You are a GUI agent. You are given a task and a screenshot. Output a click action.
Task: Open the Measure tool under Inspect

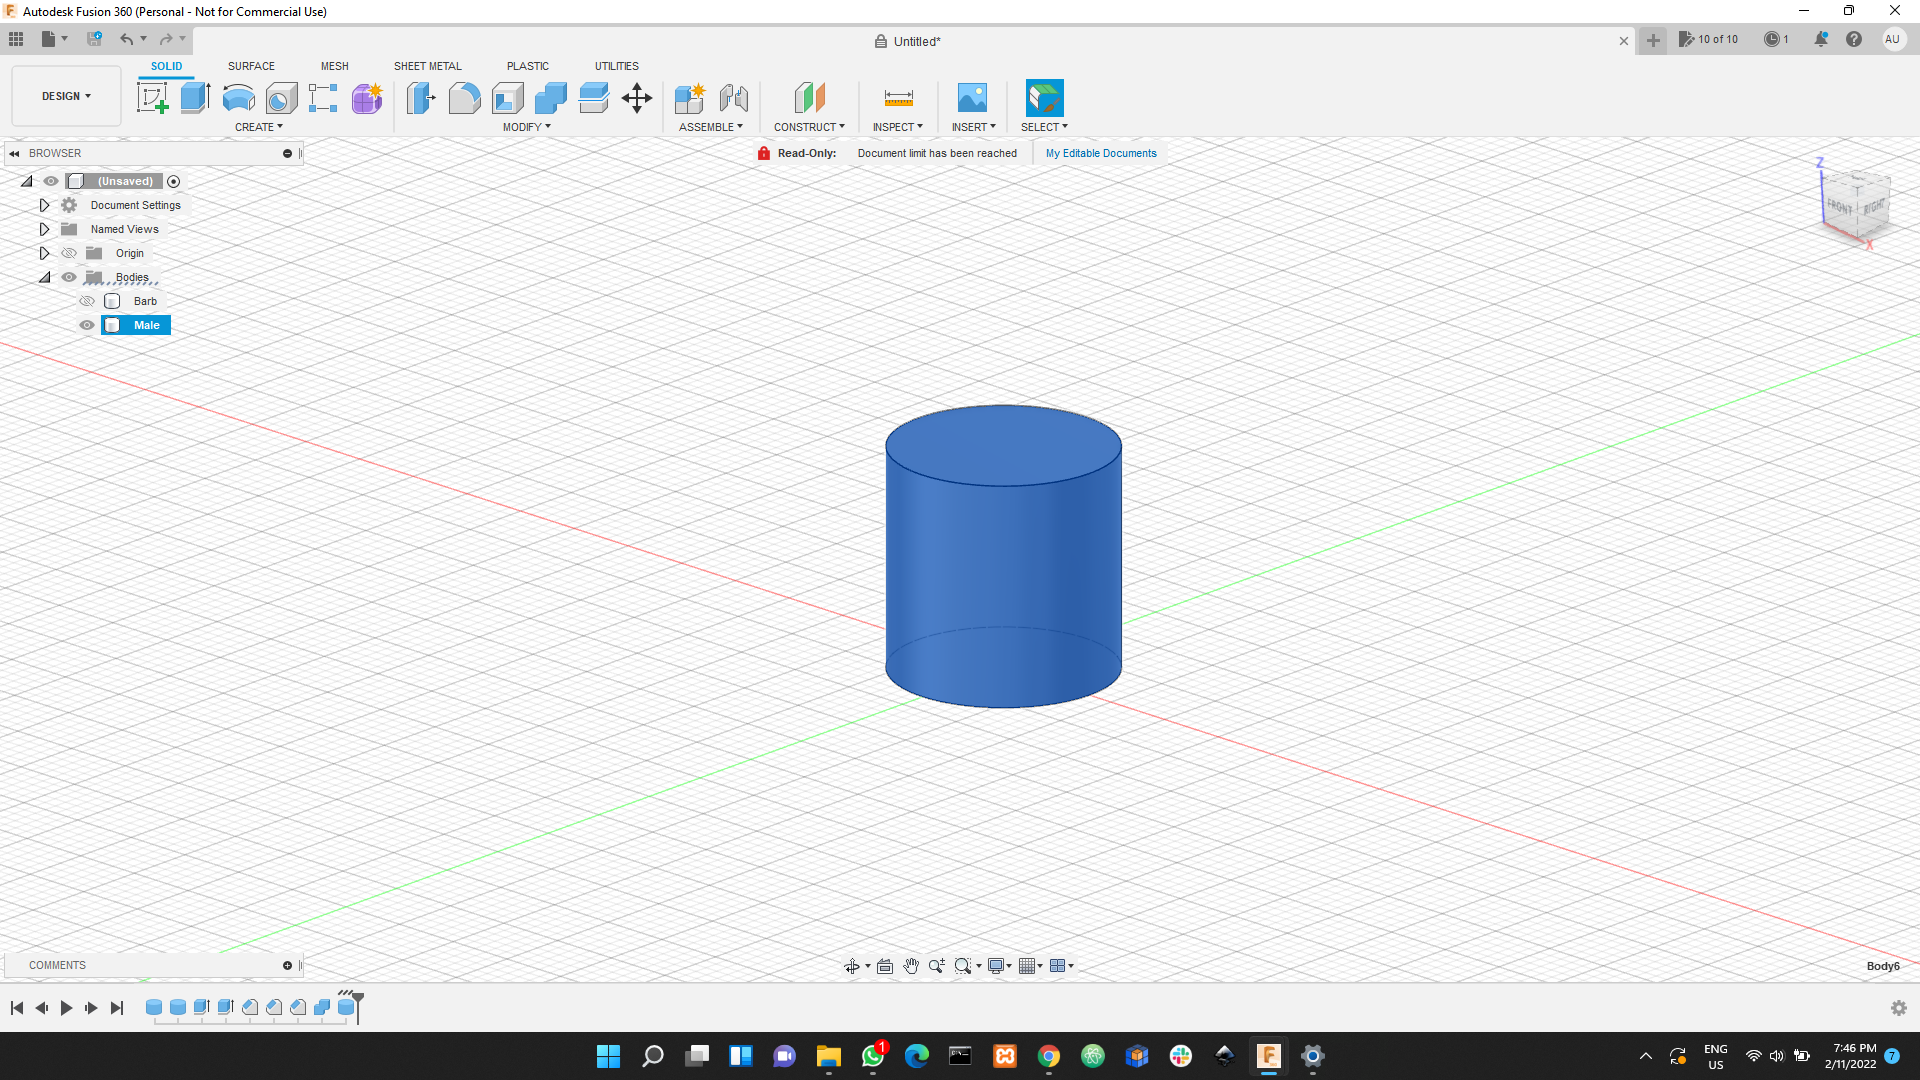[x=897, y=97]
